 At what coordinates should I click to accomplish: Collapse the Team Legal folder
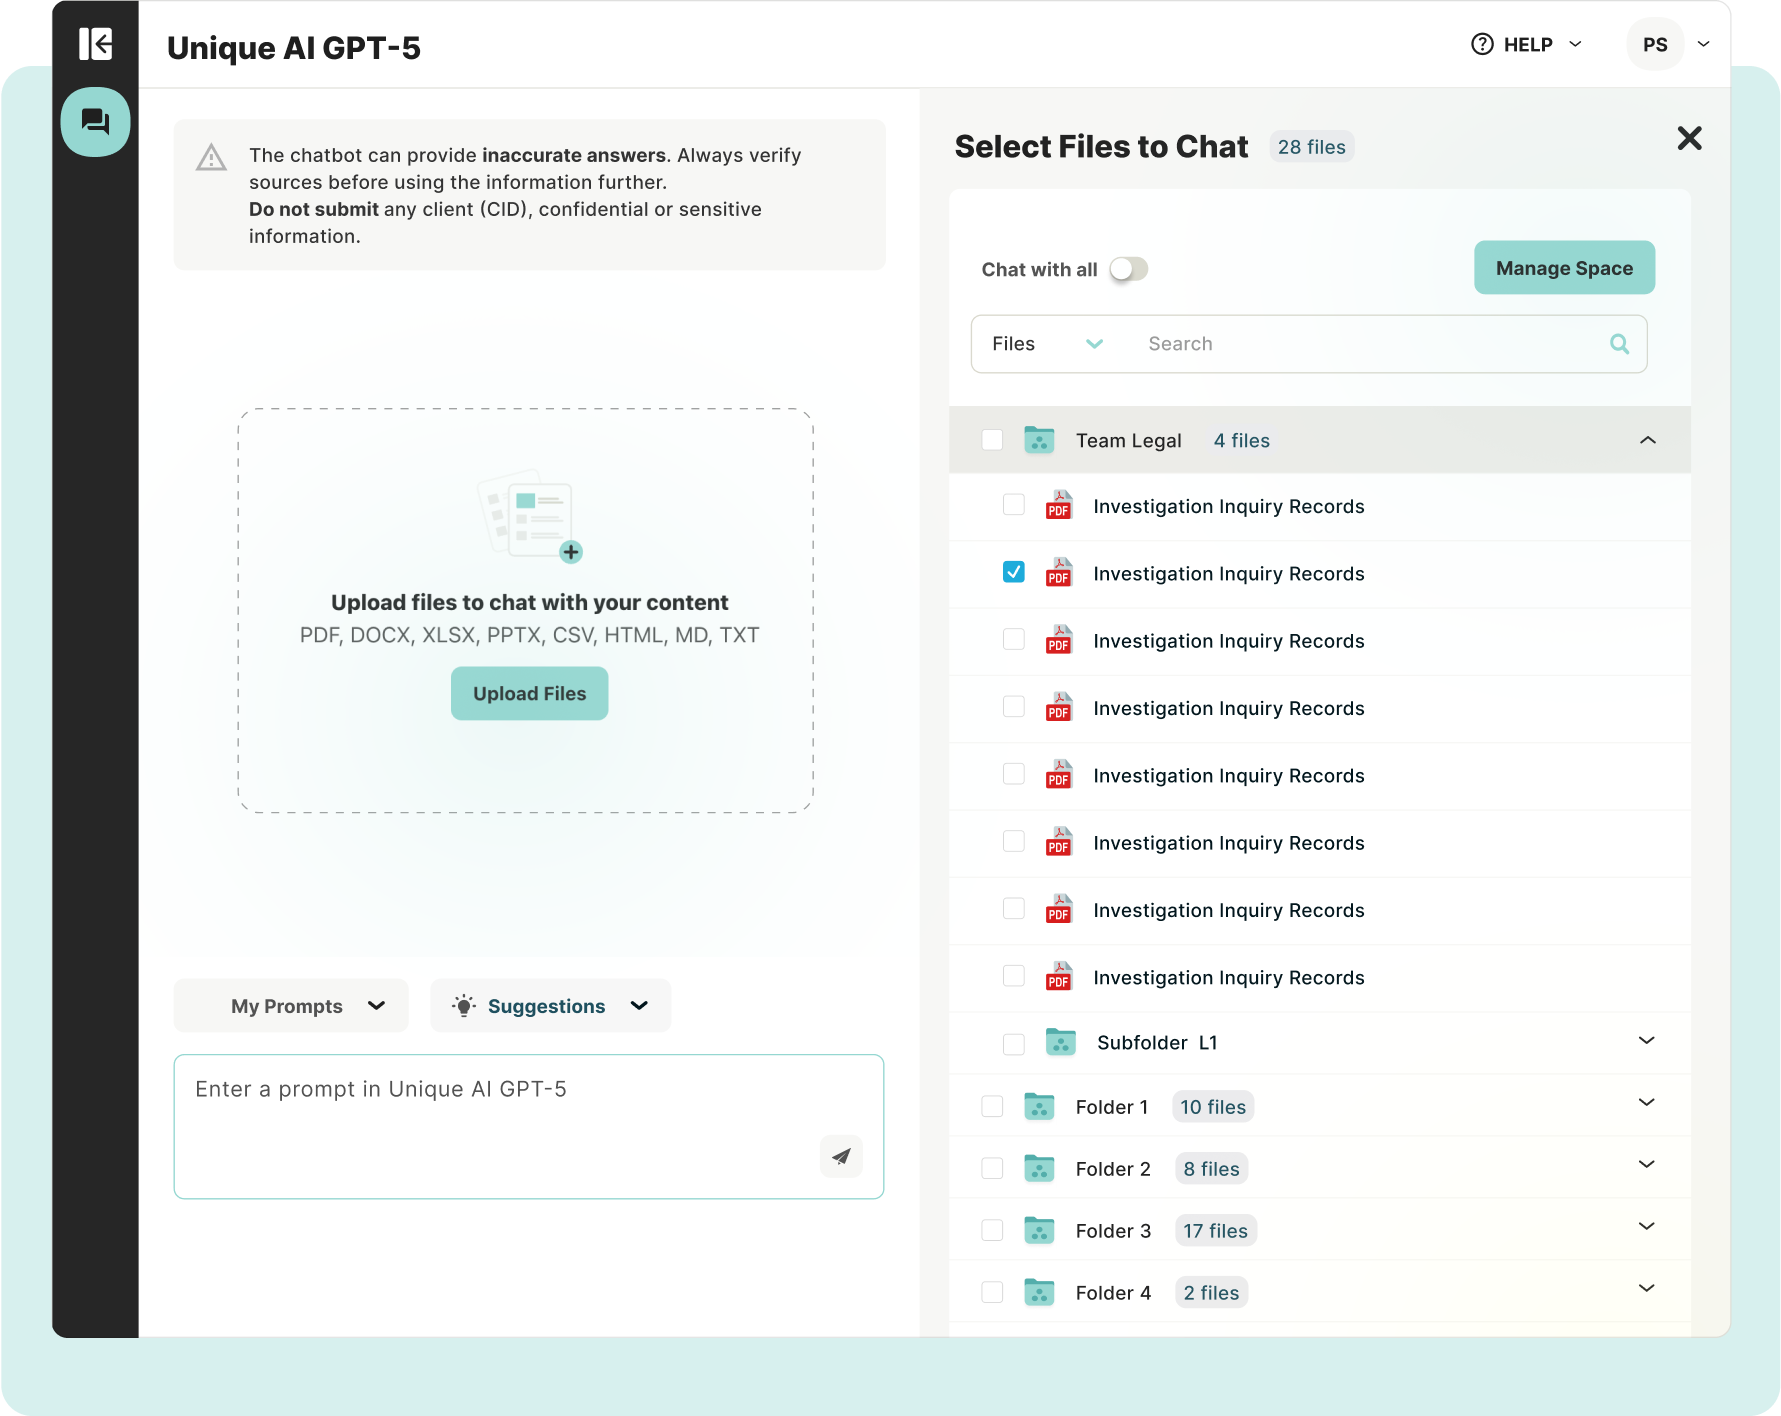(x=1647, y=440)
